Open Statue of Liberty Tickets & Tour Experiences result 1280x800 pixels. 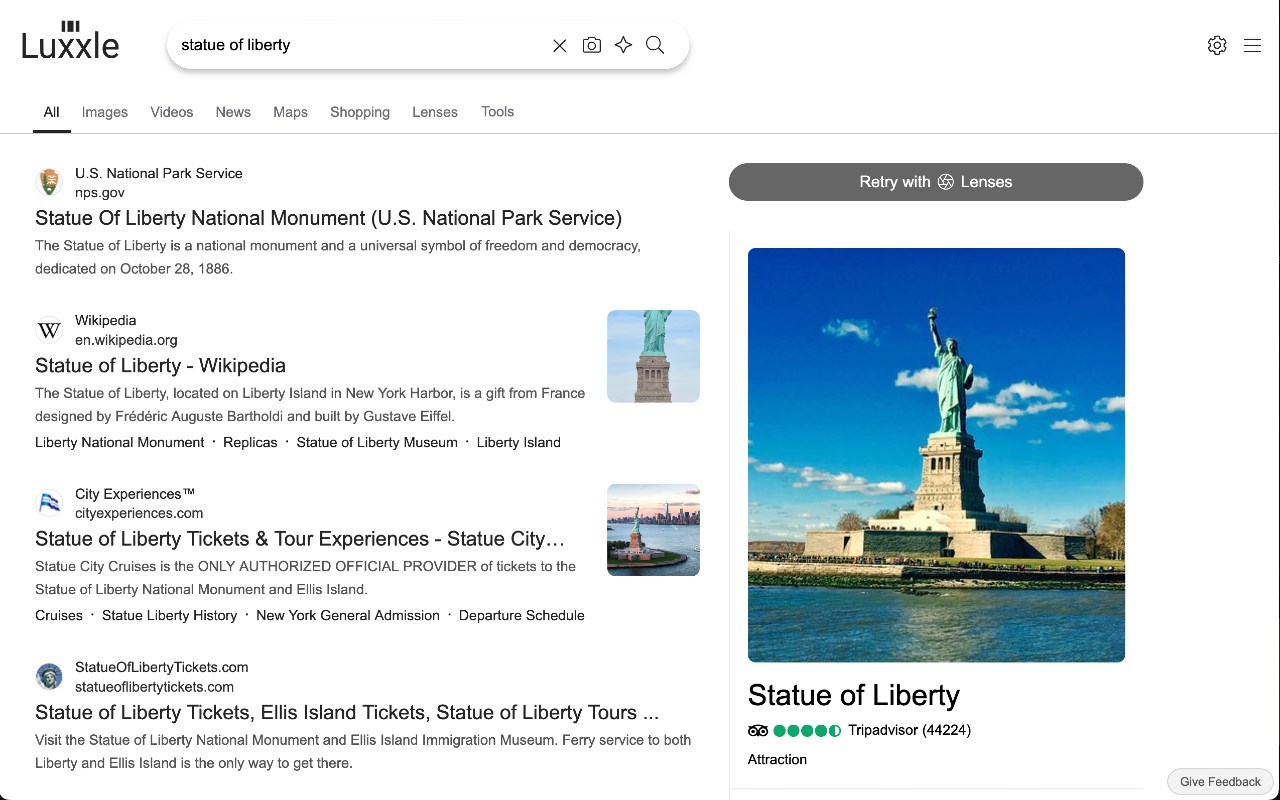click(x=300, y=539)
